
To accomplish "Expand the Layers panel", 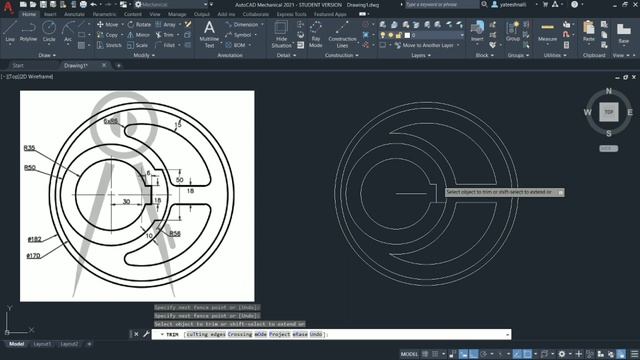I will [421, 55].
